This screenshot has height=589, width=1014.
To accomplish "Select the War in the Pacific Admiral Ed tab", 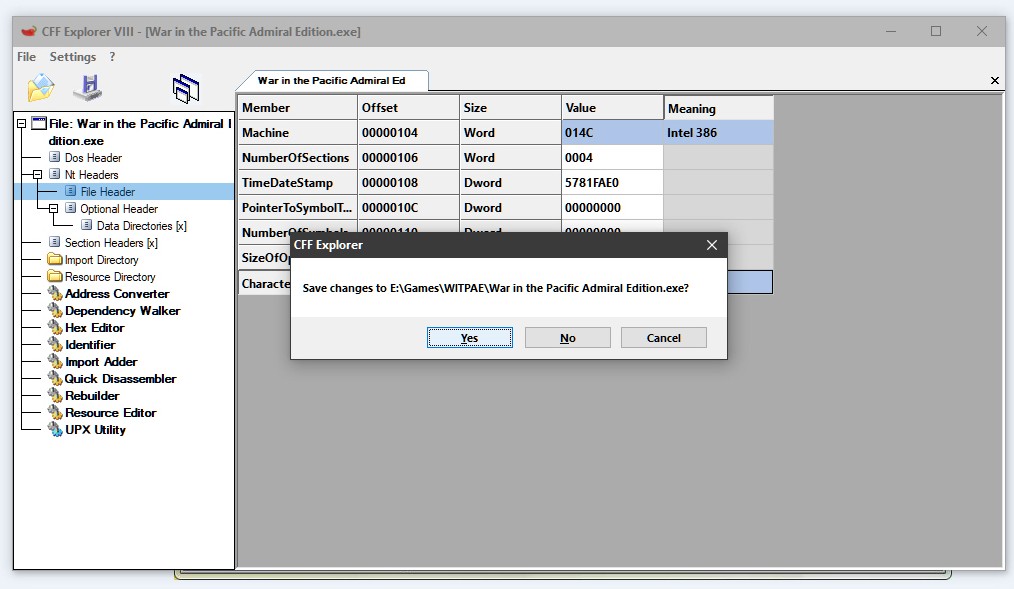I will coord(331,81).
